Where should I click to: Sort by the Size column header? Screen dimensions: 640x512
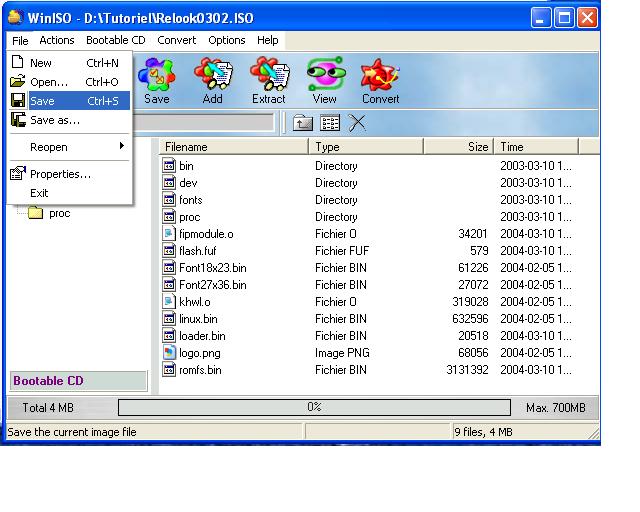point(459,147)
